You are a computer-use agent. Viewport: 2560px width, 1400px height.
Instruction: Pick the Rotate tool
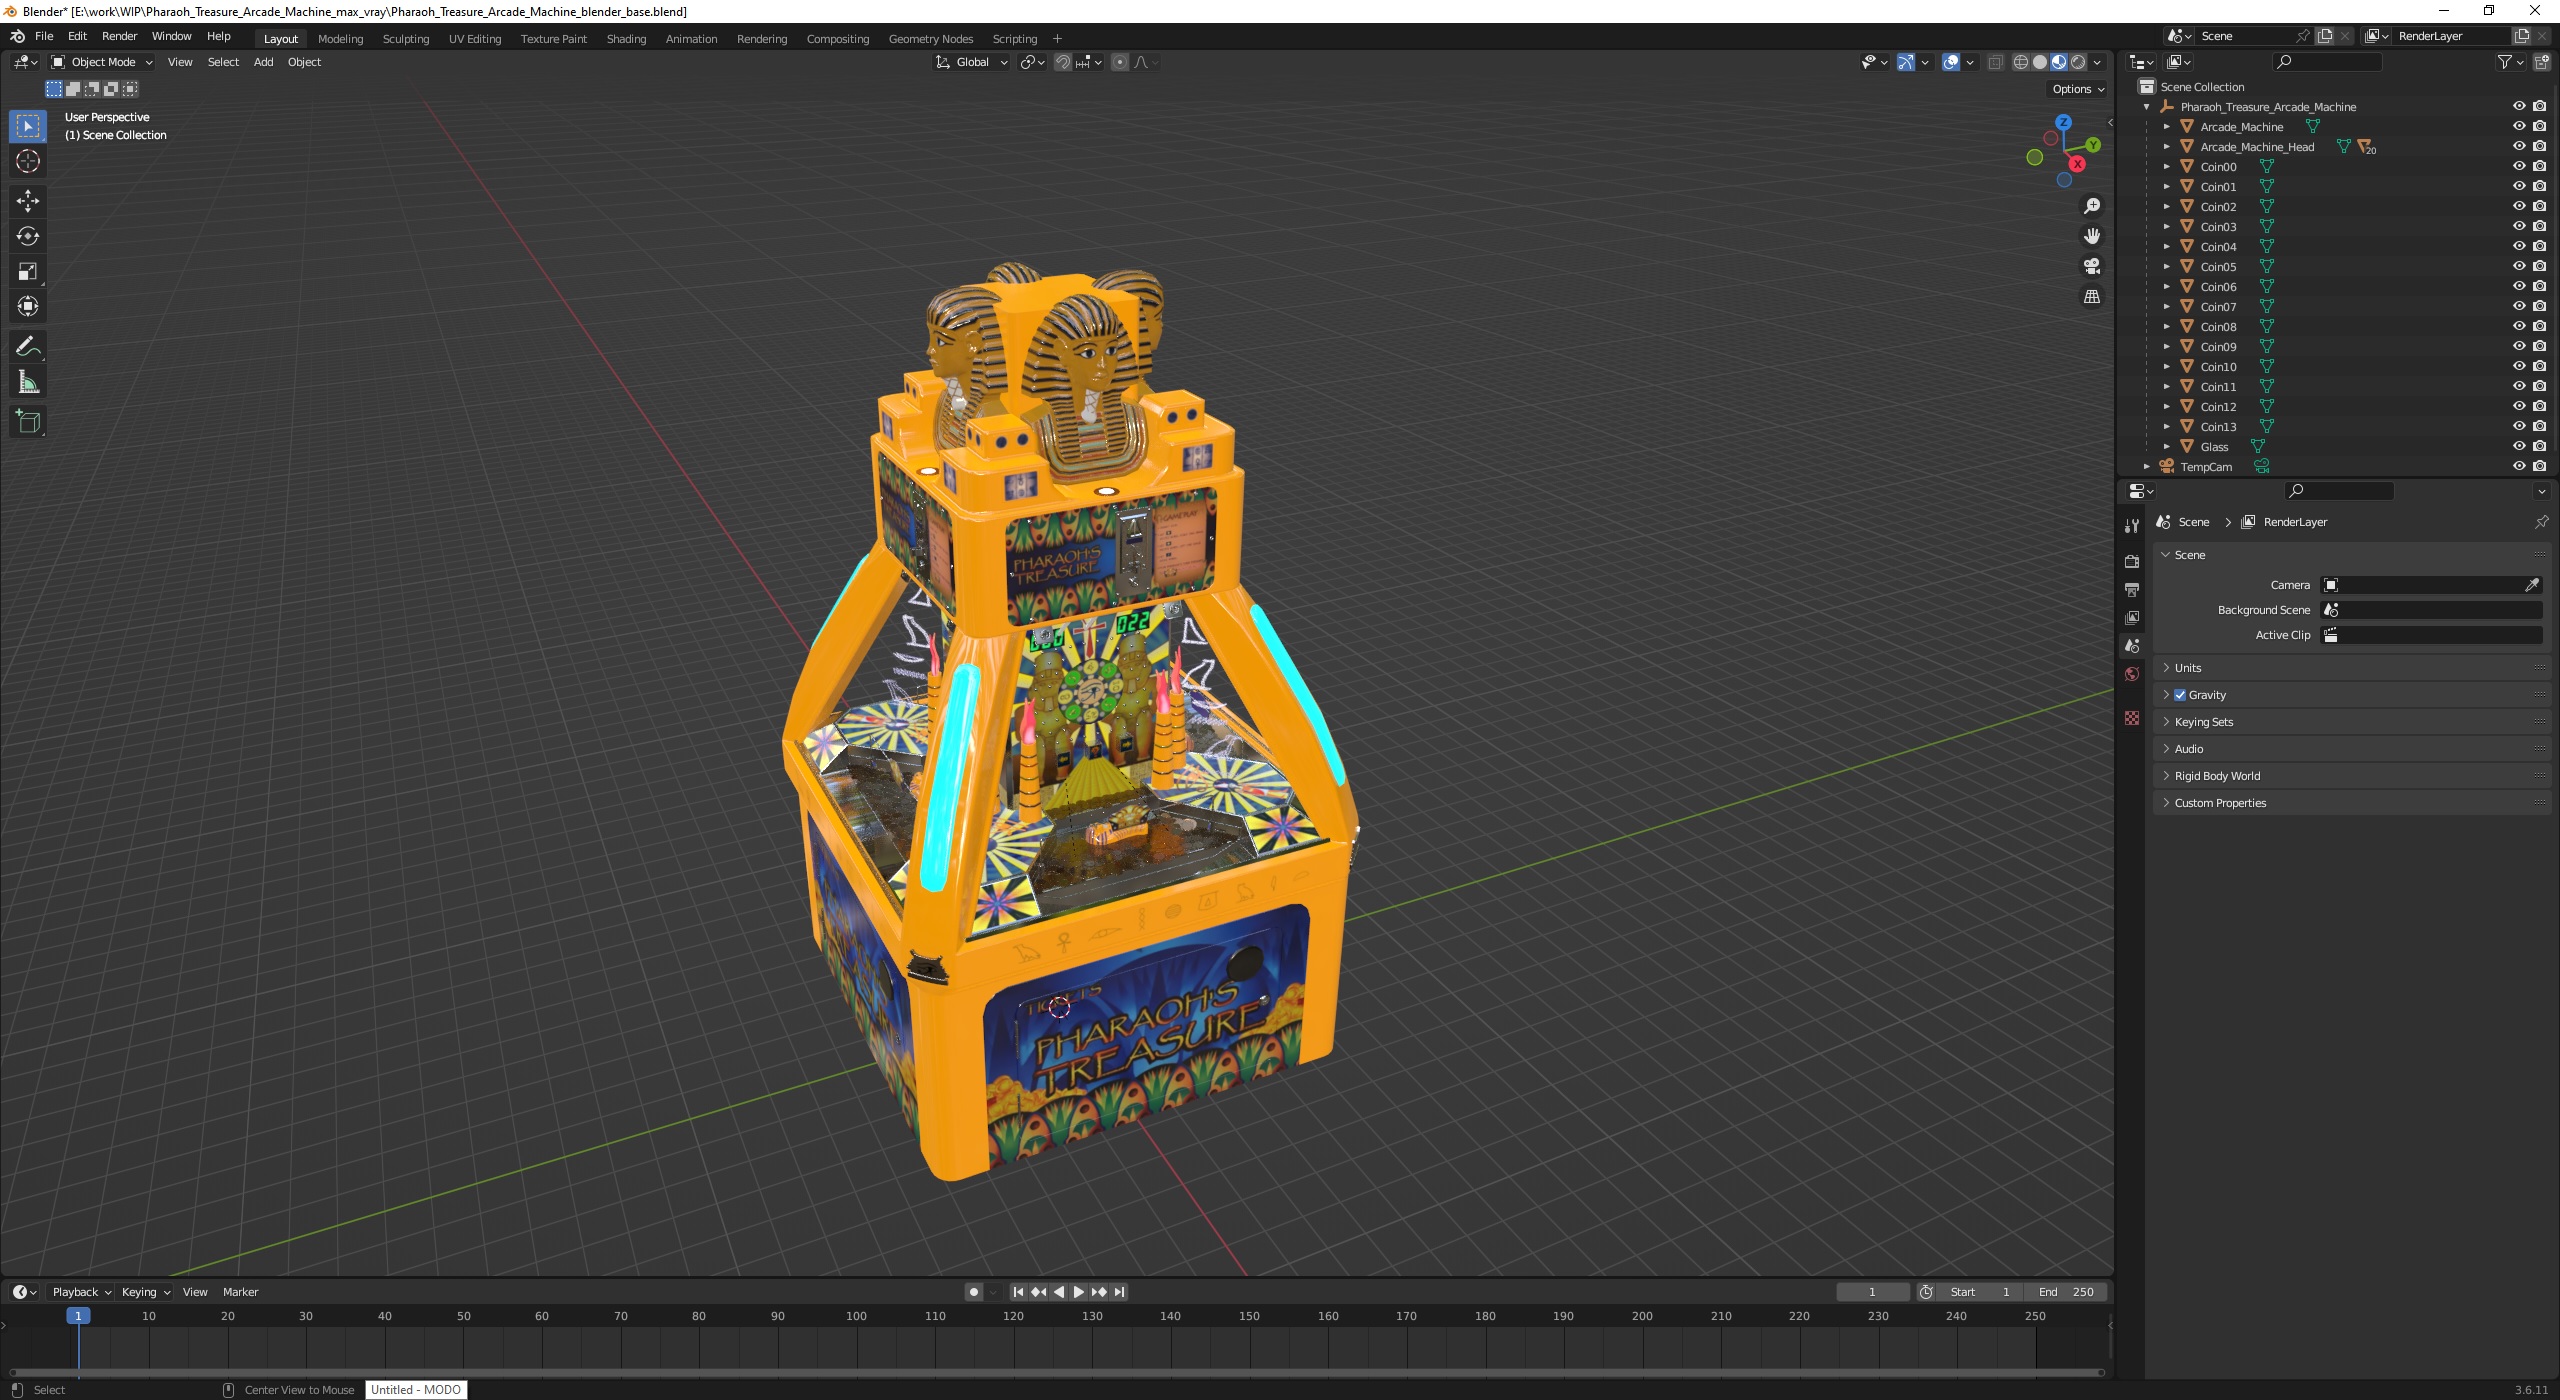click(x=27, y=236)
